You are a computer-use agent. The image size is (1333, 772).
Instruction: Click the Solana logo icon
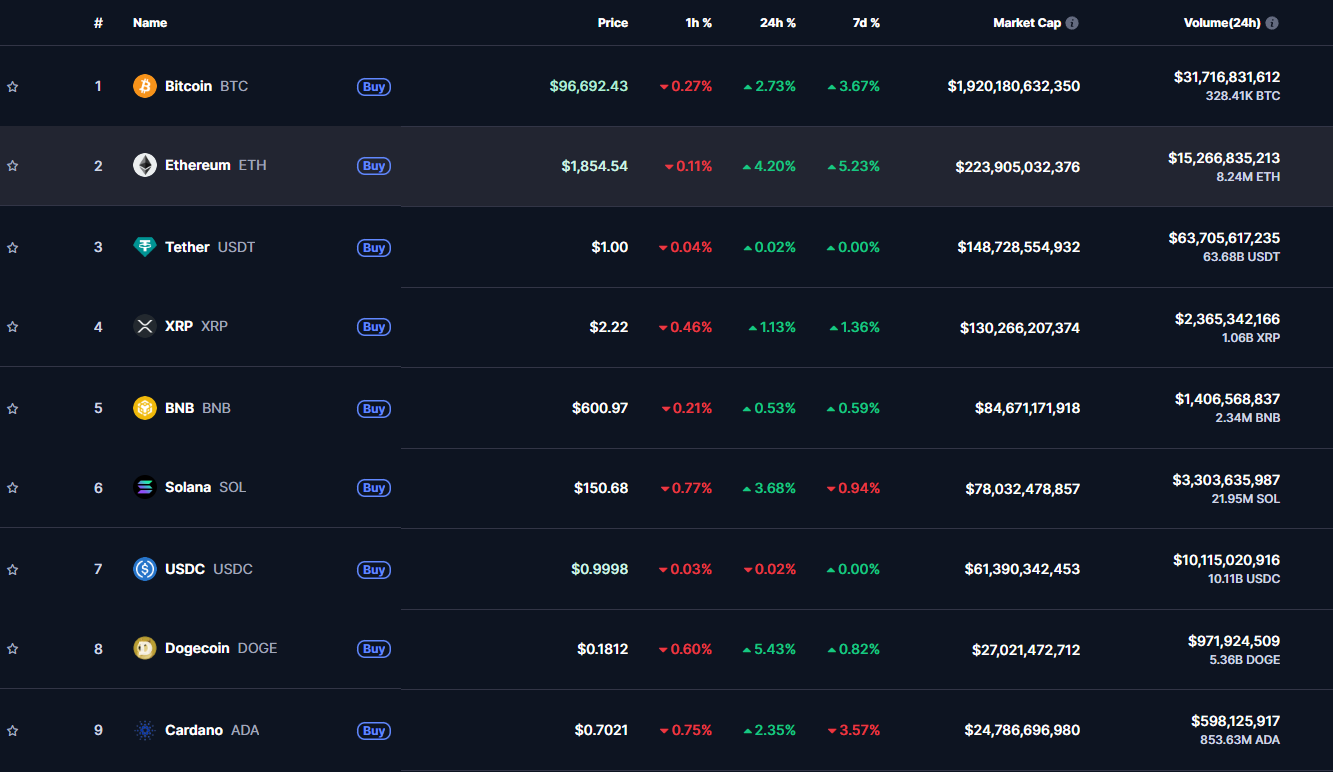click(x=145, y=487)
